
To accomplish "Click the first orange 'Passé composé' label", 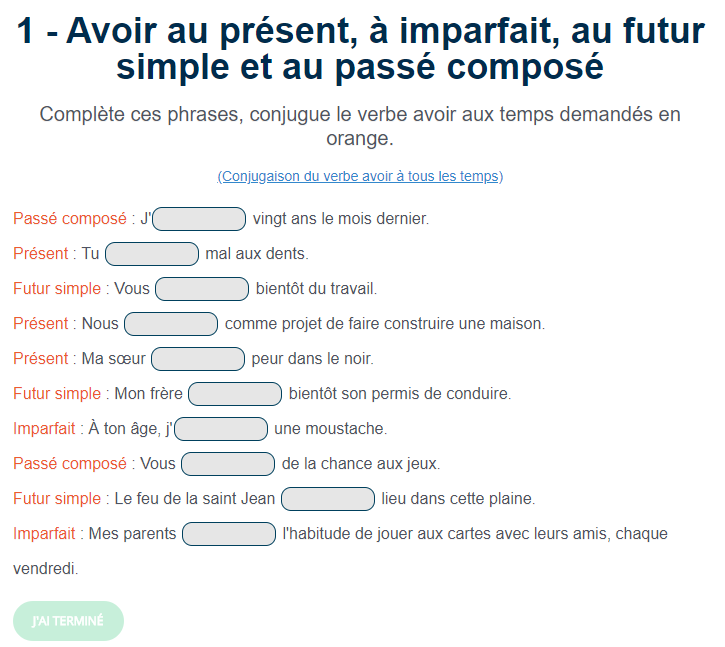I will click(x=70, y=218).
